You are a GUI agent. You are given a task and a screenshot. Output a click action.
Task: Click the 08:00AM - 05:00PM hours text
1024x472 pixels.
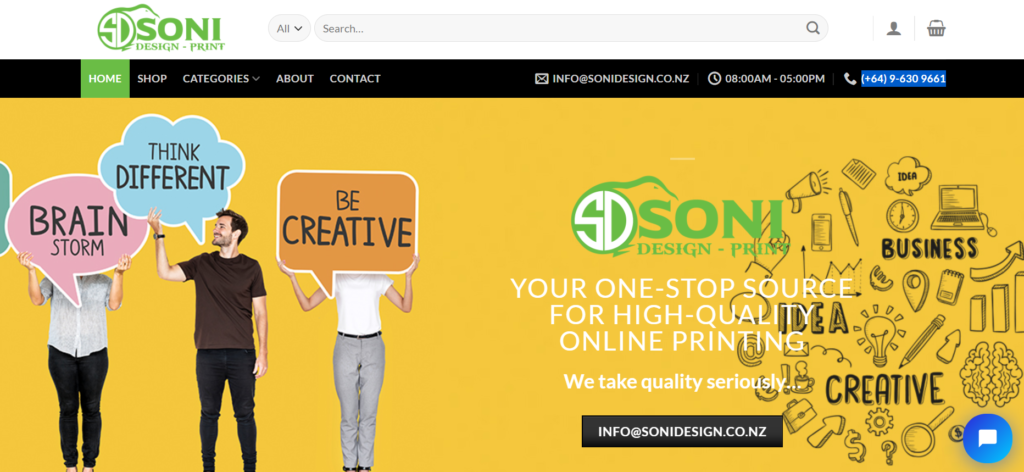775,79
